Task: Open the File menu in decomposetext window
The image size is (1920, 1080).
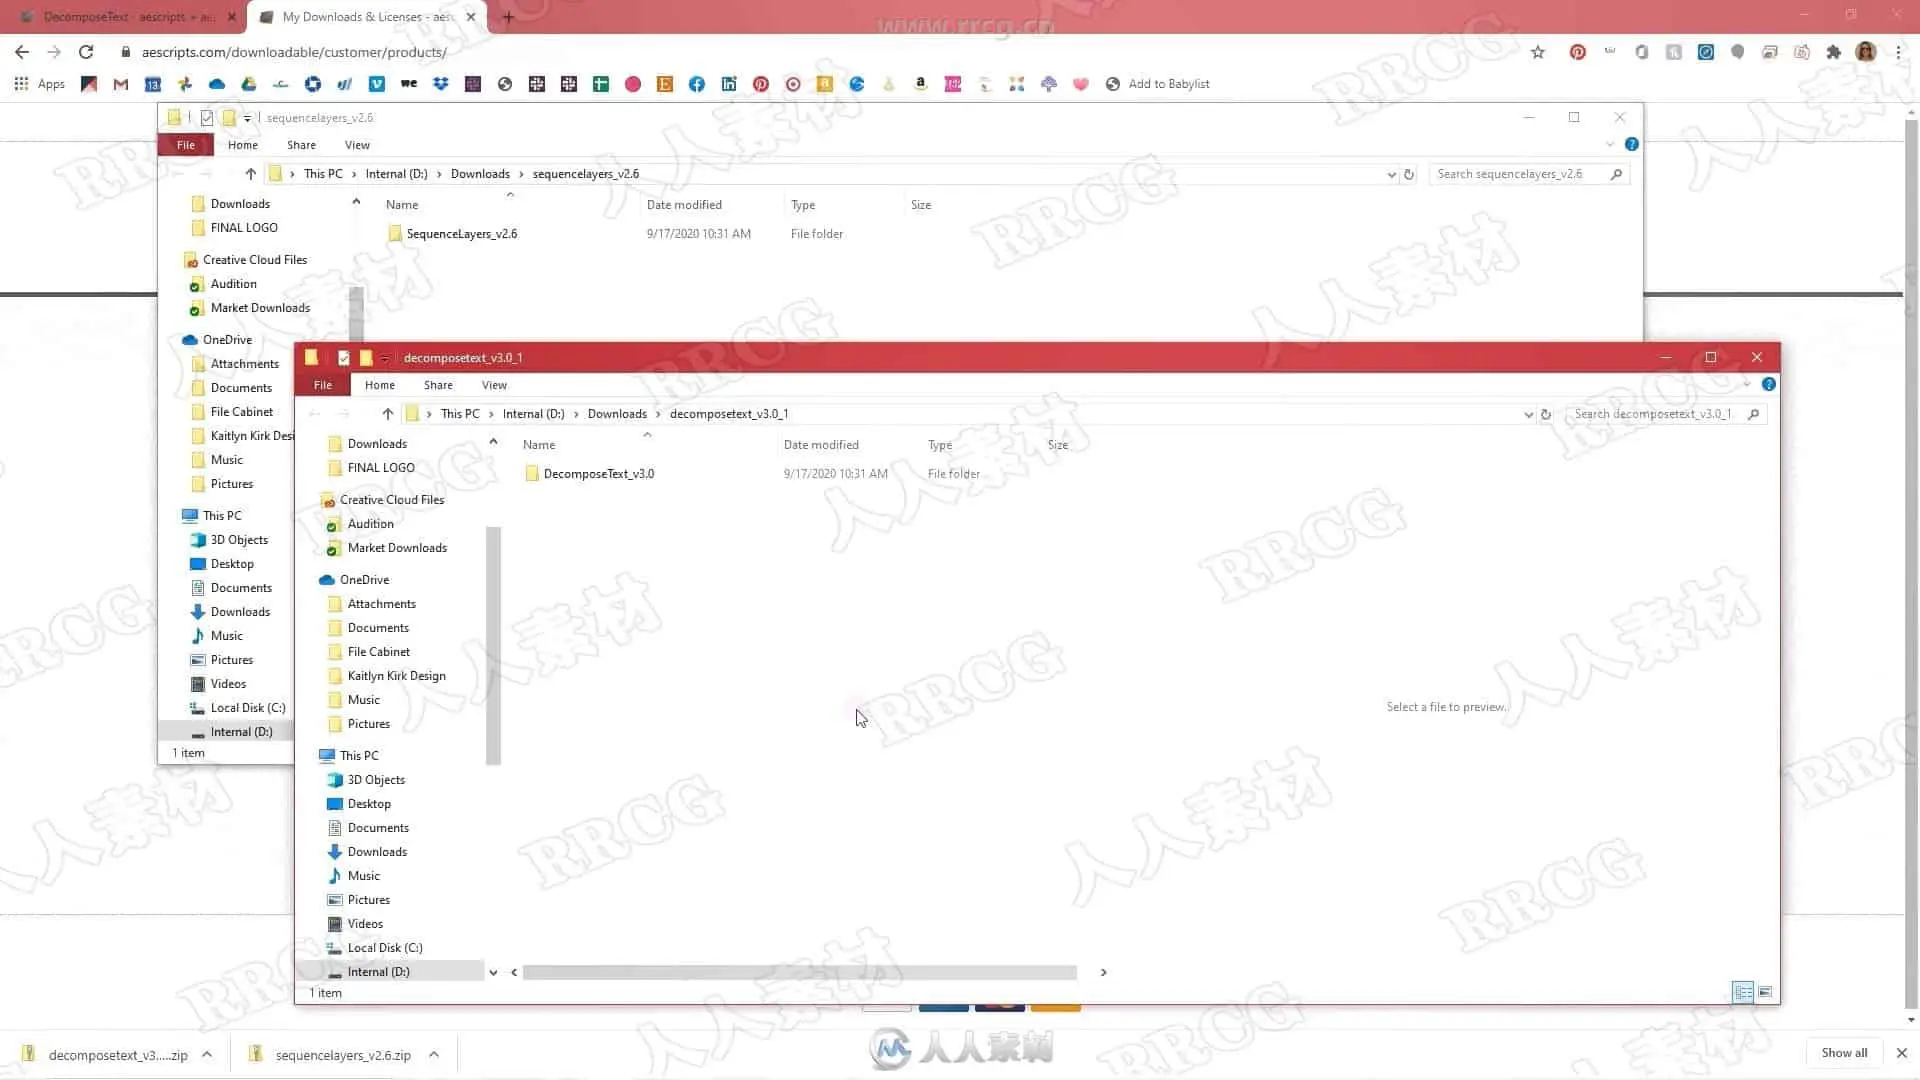Action: pyautogui.click(x=322, y=385)
